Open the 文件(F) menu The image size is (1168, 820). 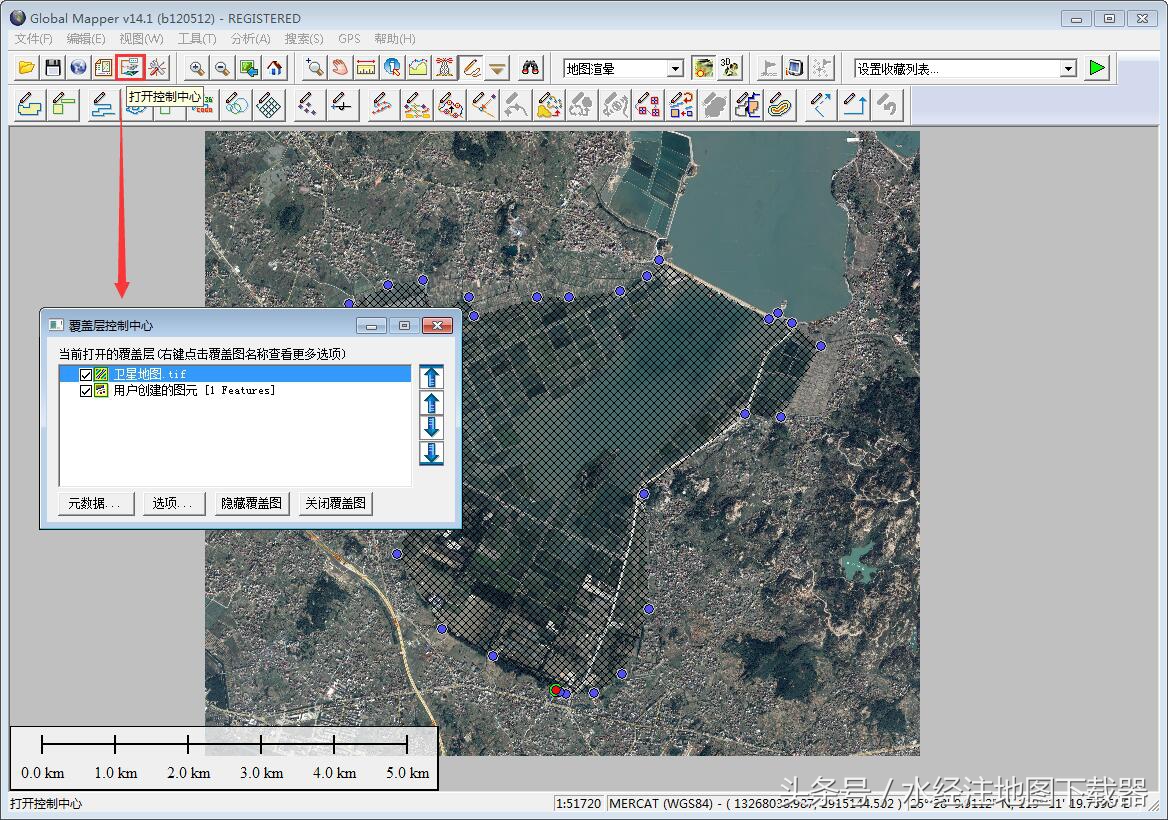[33, 39]
